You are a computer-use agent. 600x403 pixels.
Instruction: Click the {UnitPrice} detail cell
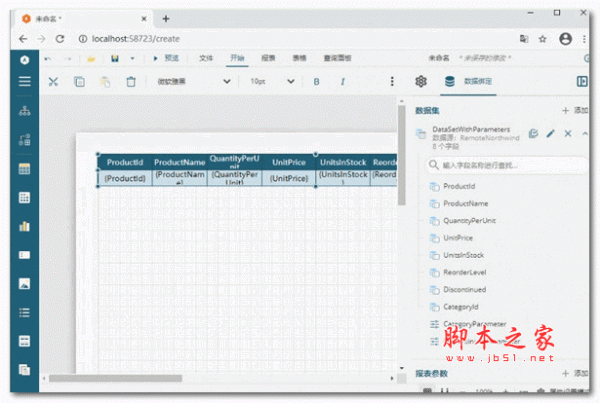289,178
